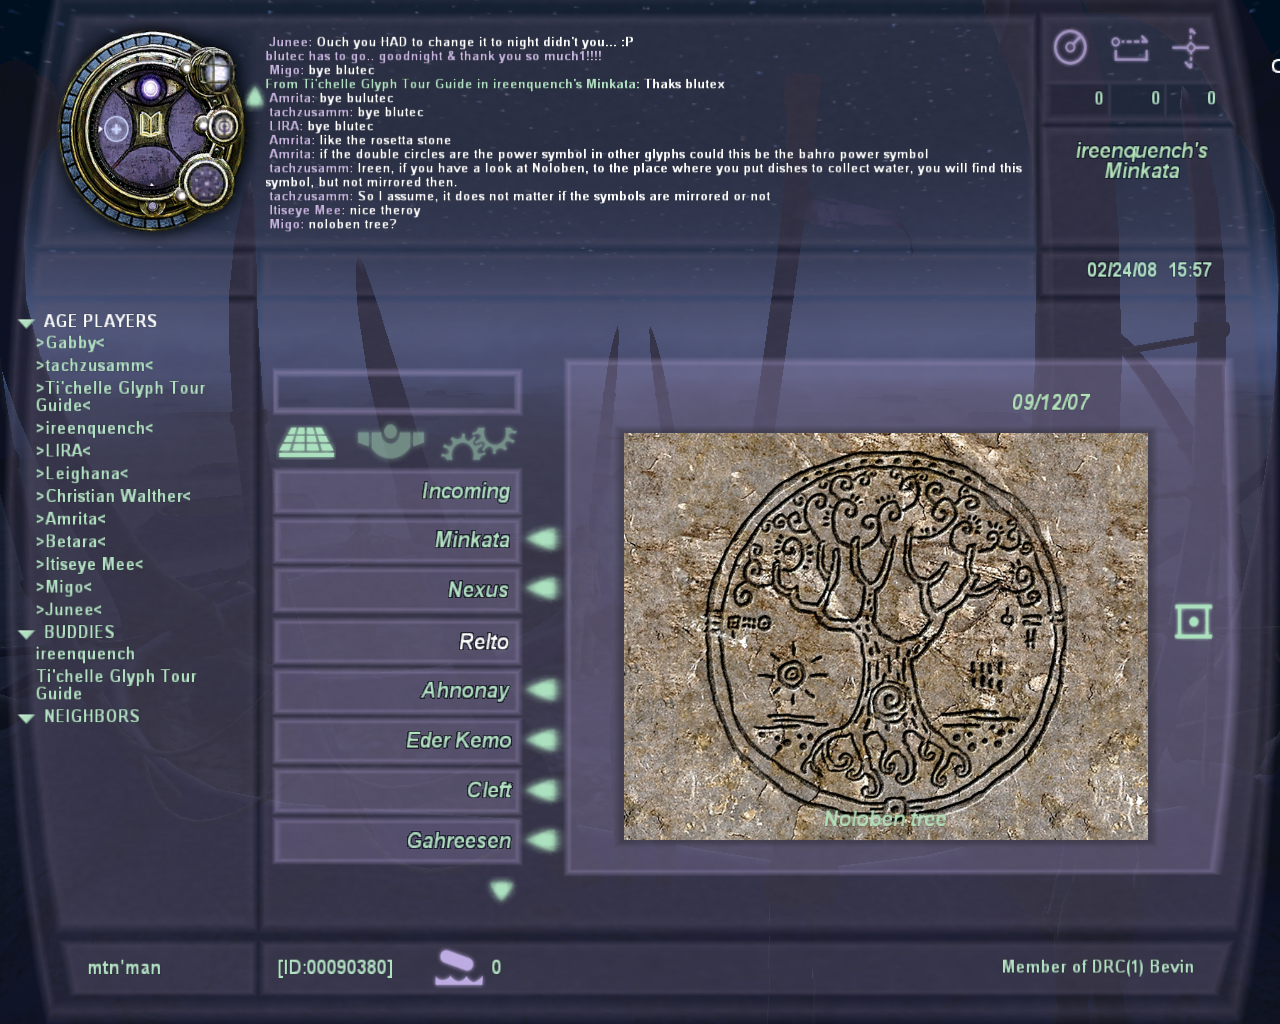Image resolution: width=1280 pixels, height=1024 pixels.
Task: Click the glowing eye button atop the KI dial
Action: (x=151, y=89)
